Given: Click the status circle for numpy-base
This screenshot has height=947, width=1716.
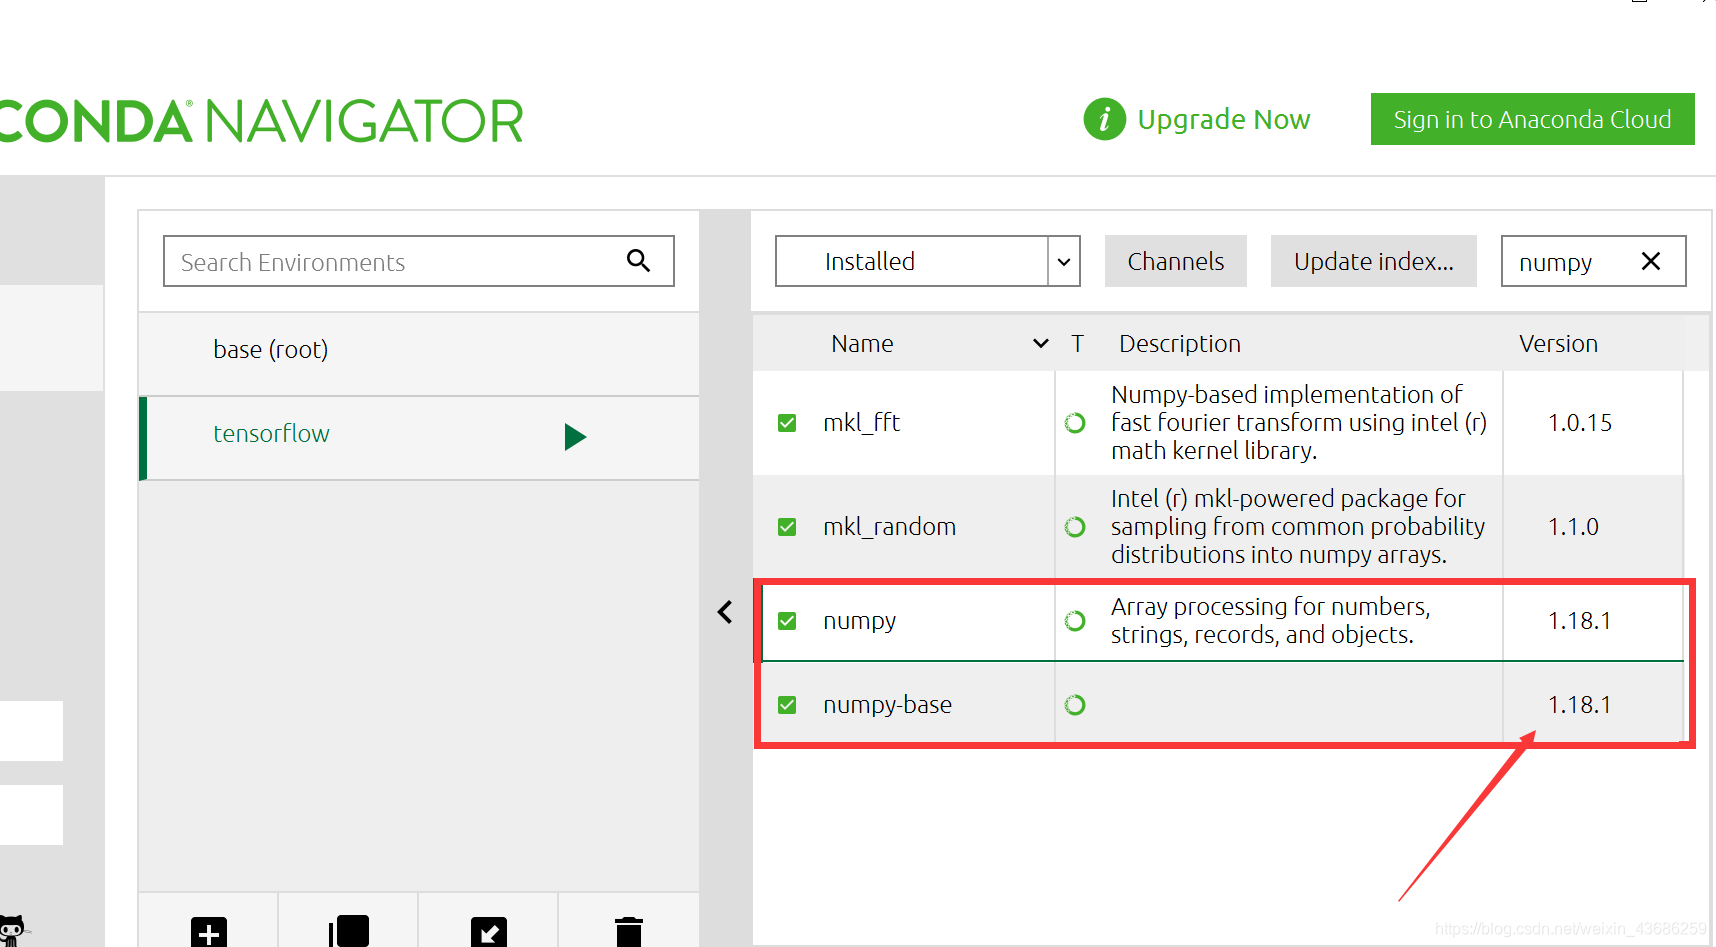Looking at the screenshot, I should 1075,705.
